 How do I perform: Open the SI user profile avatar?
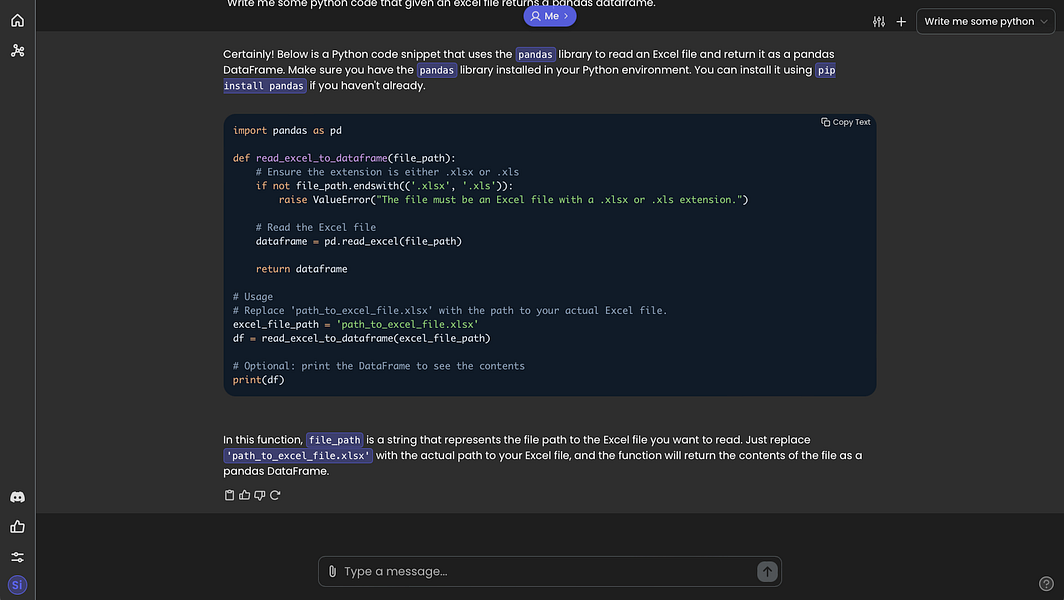coord(17,584)
